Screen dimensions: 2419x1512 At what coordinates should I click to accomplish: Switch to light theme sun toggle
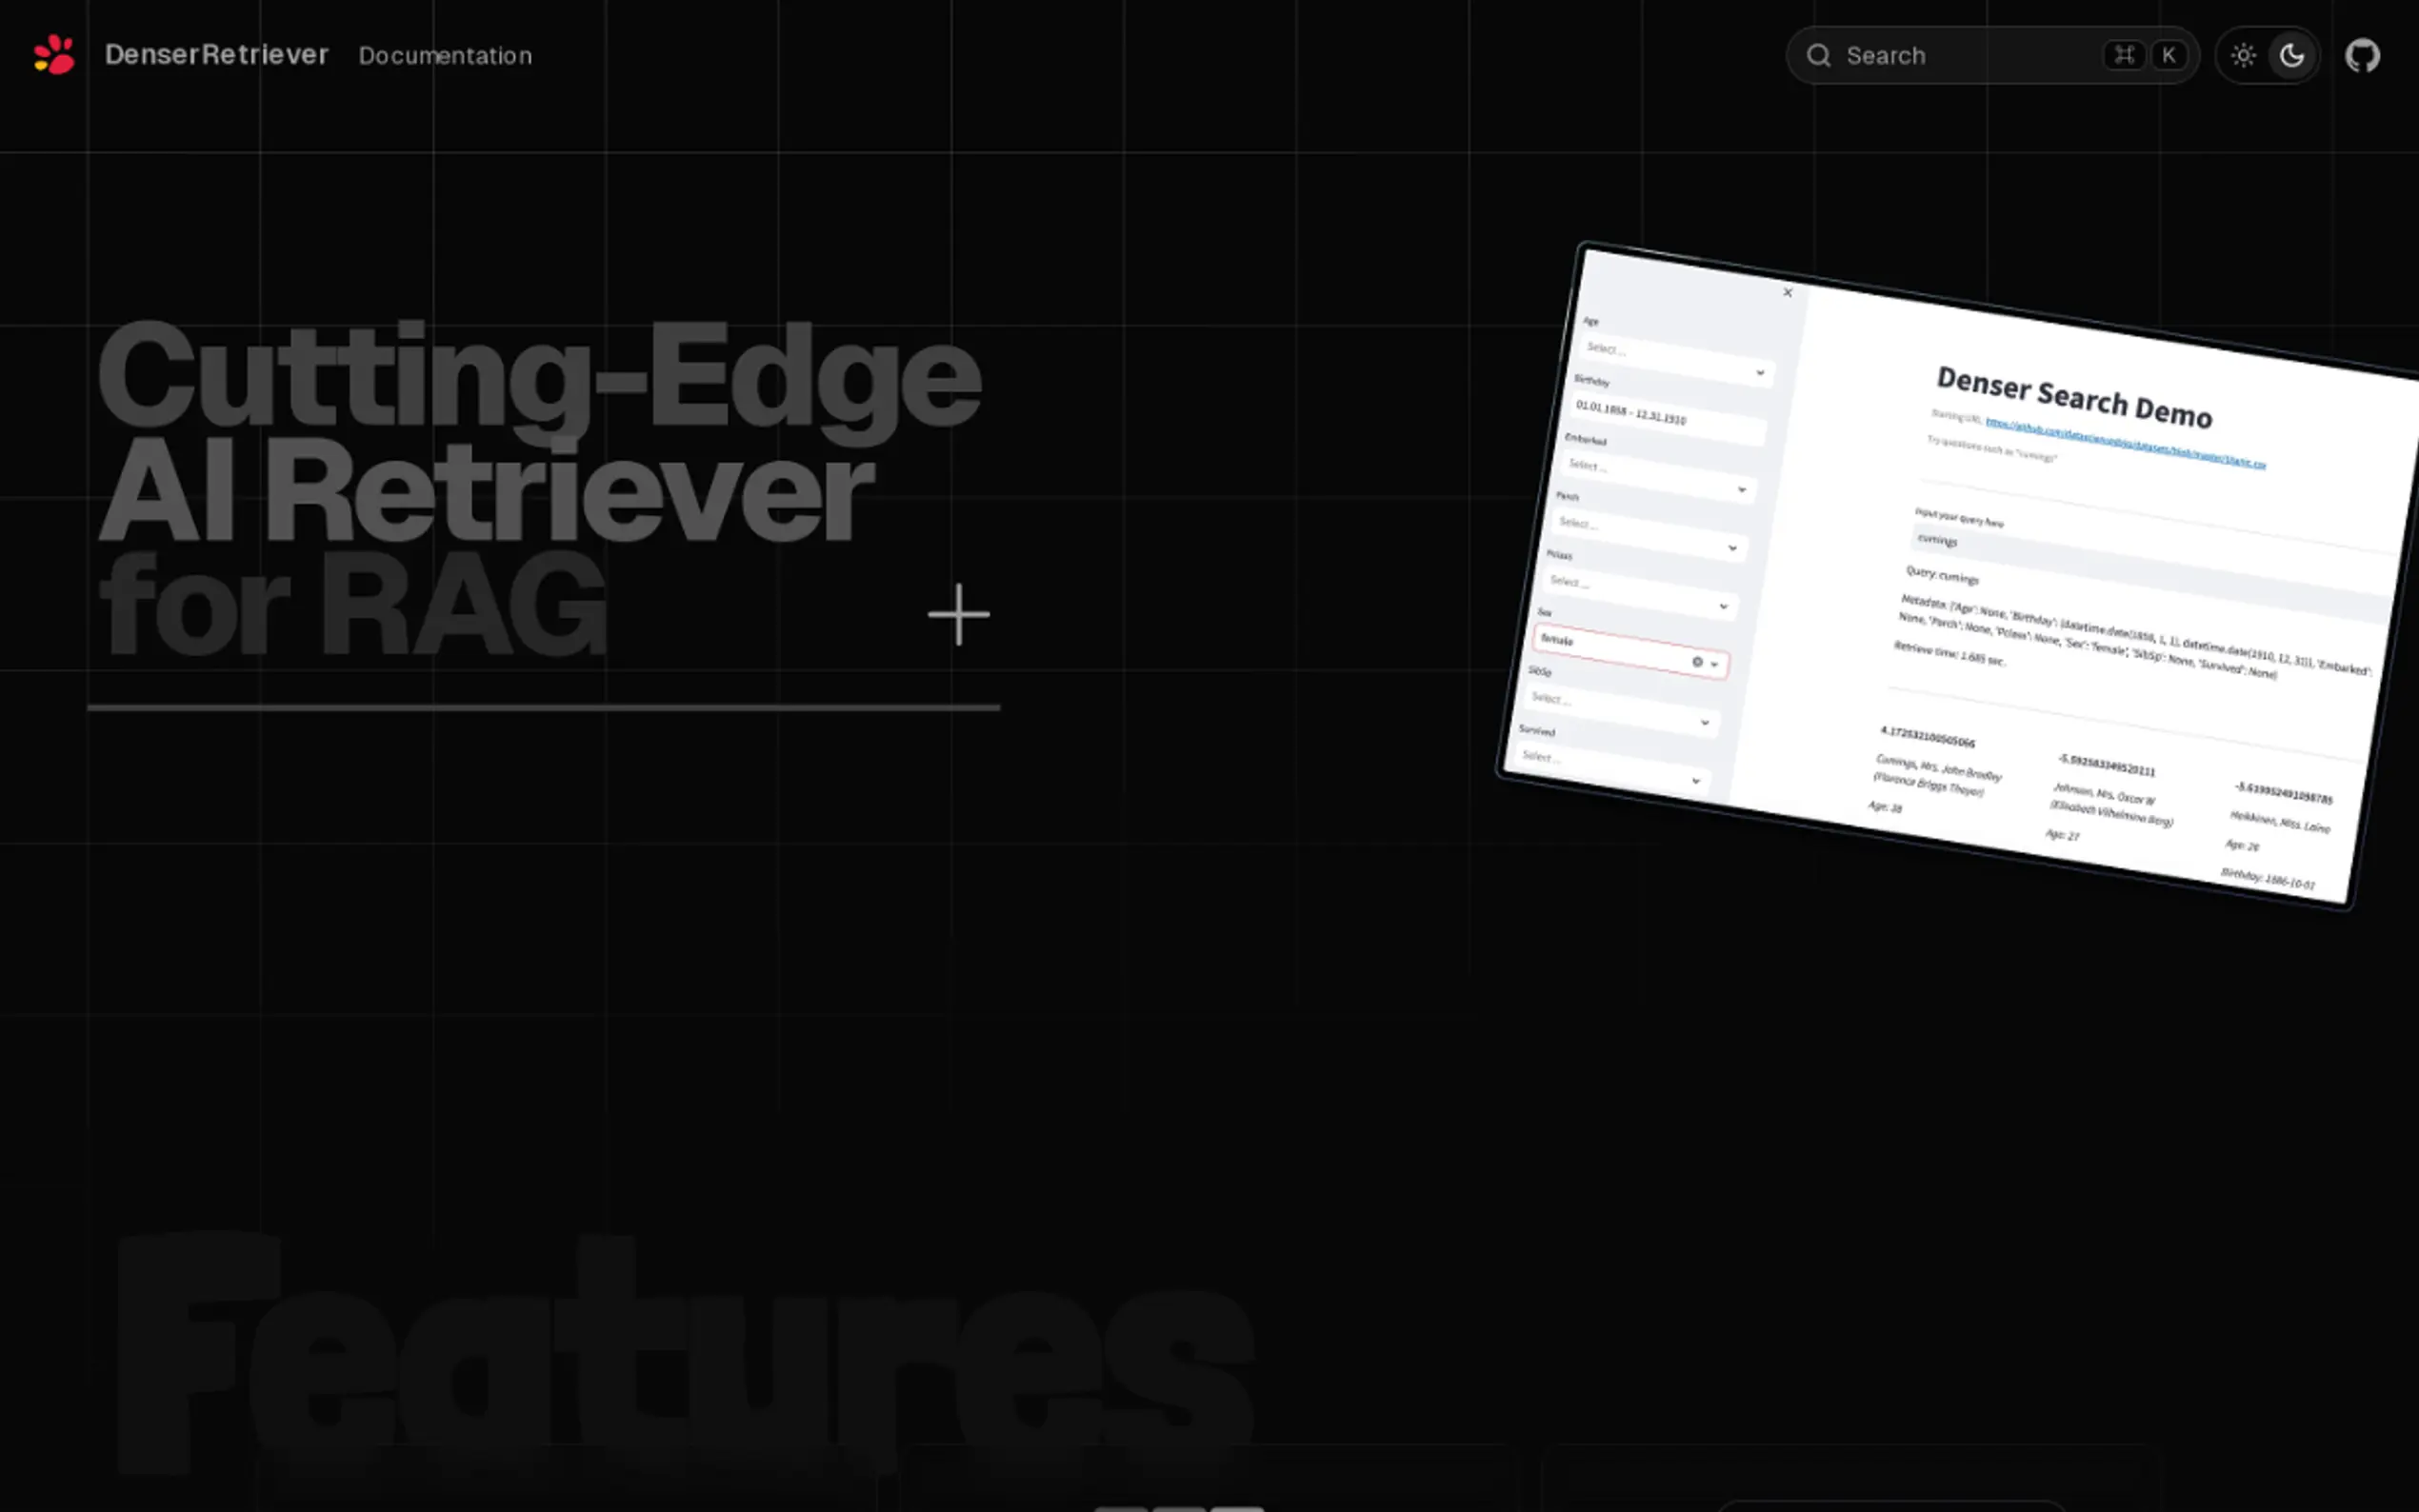click(2243, 55)
